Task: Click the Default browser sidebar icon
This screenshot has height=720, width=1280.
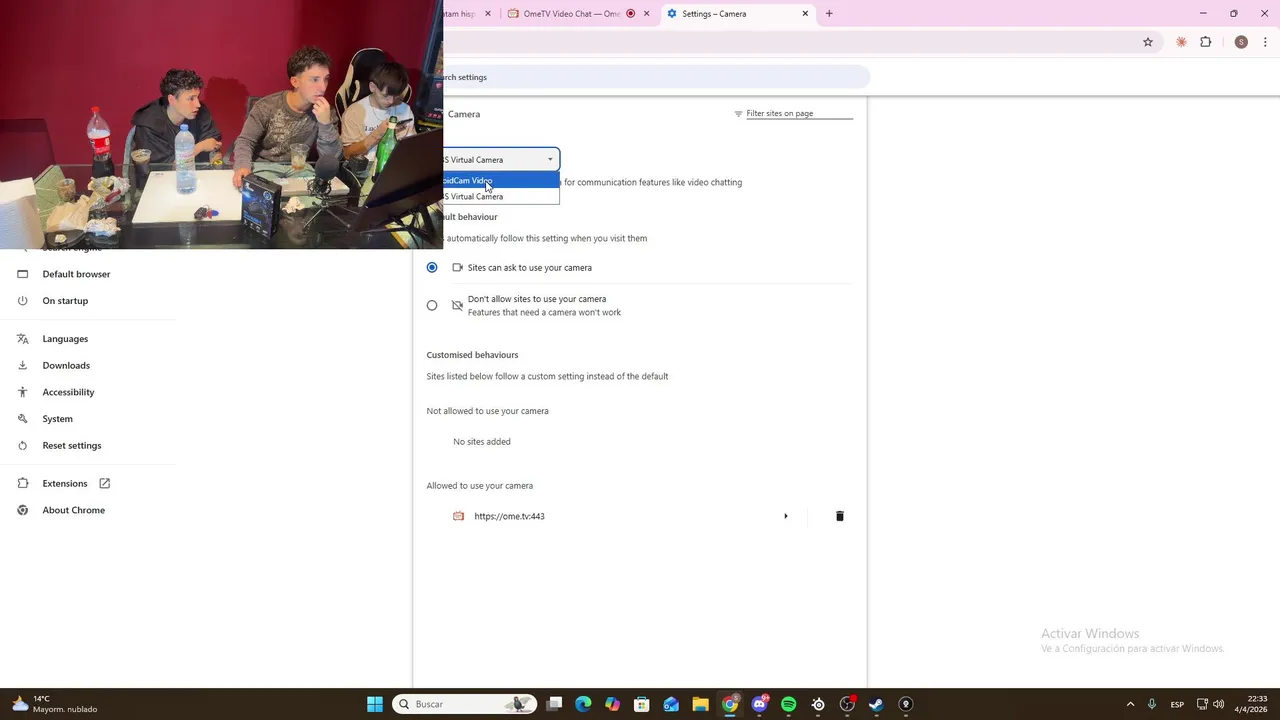Action: [x=22, y=274]
